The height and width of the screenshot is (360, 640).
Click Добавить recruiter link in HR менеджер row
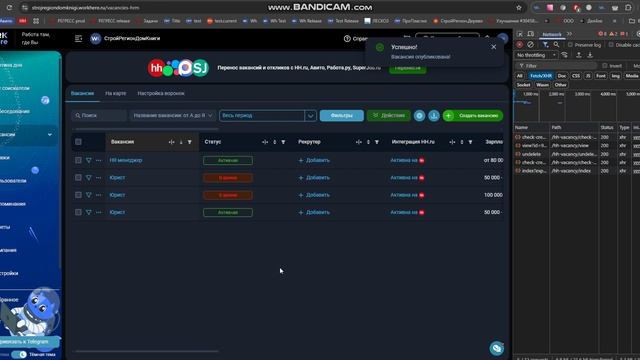[314, 160]
